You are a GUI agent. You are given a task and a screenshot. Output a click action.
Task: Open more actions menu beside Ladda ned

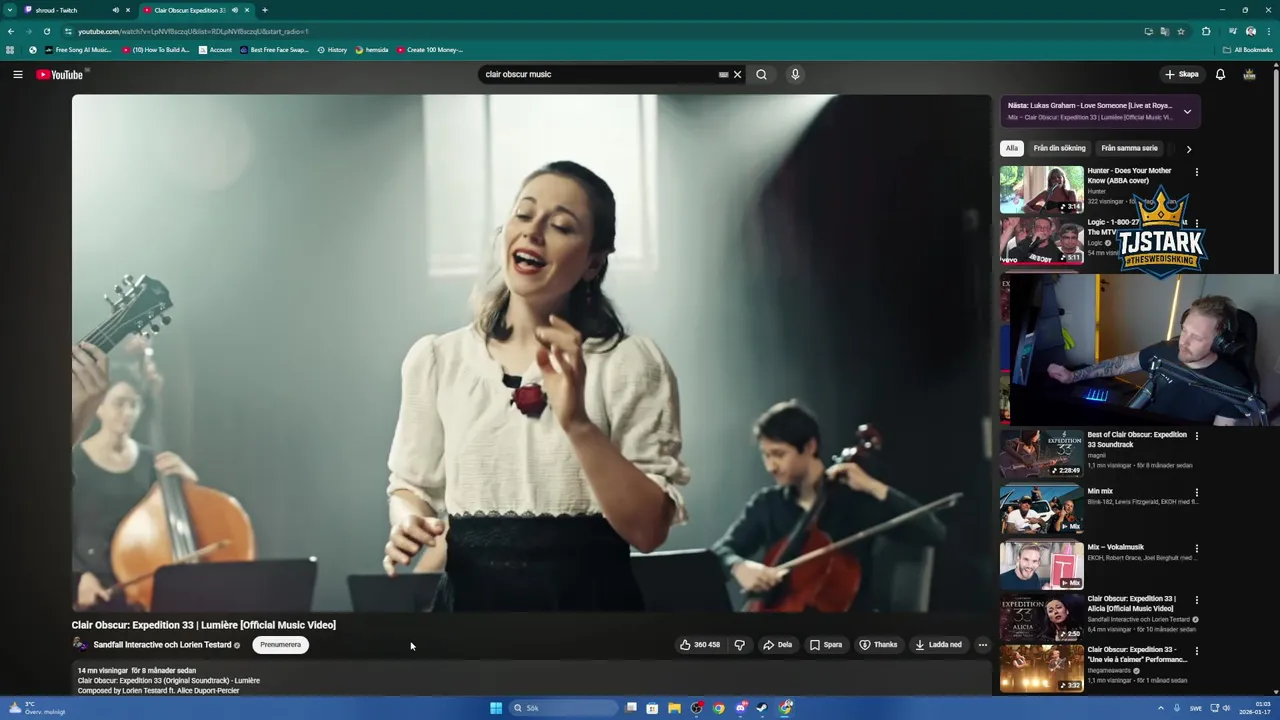[982, 645]
